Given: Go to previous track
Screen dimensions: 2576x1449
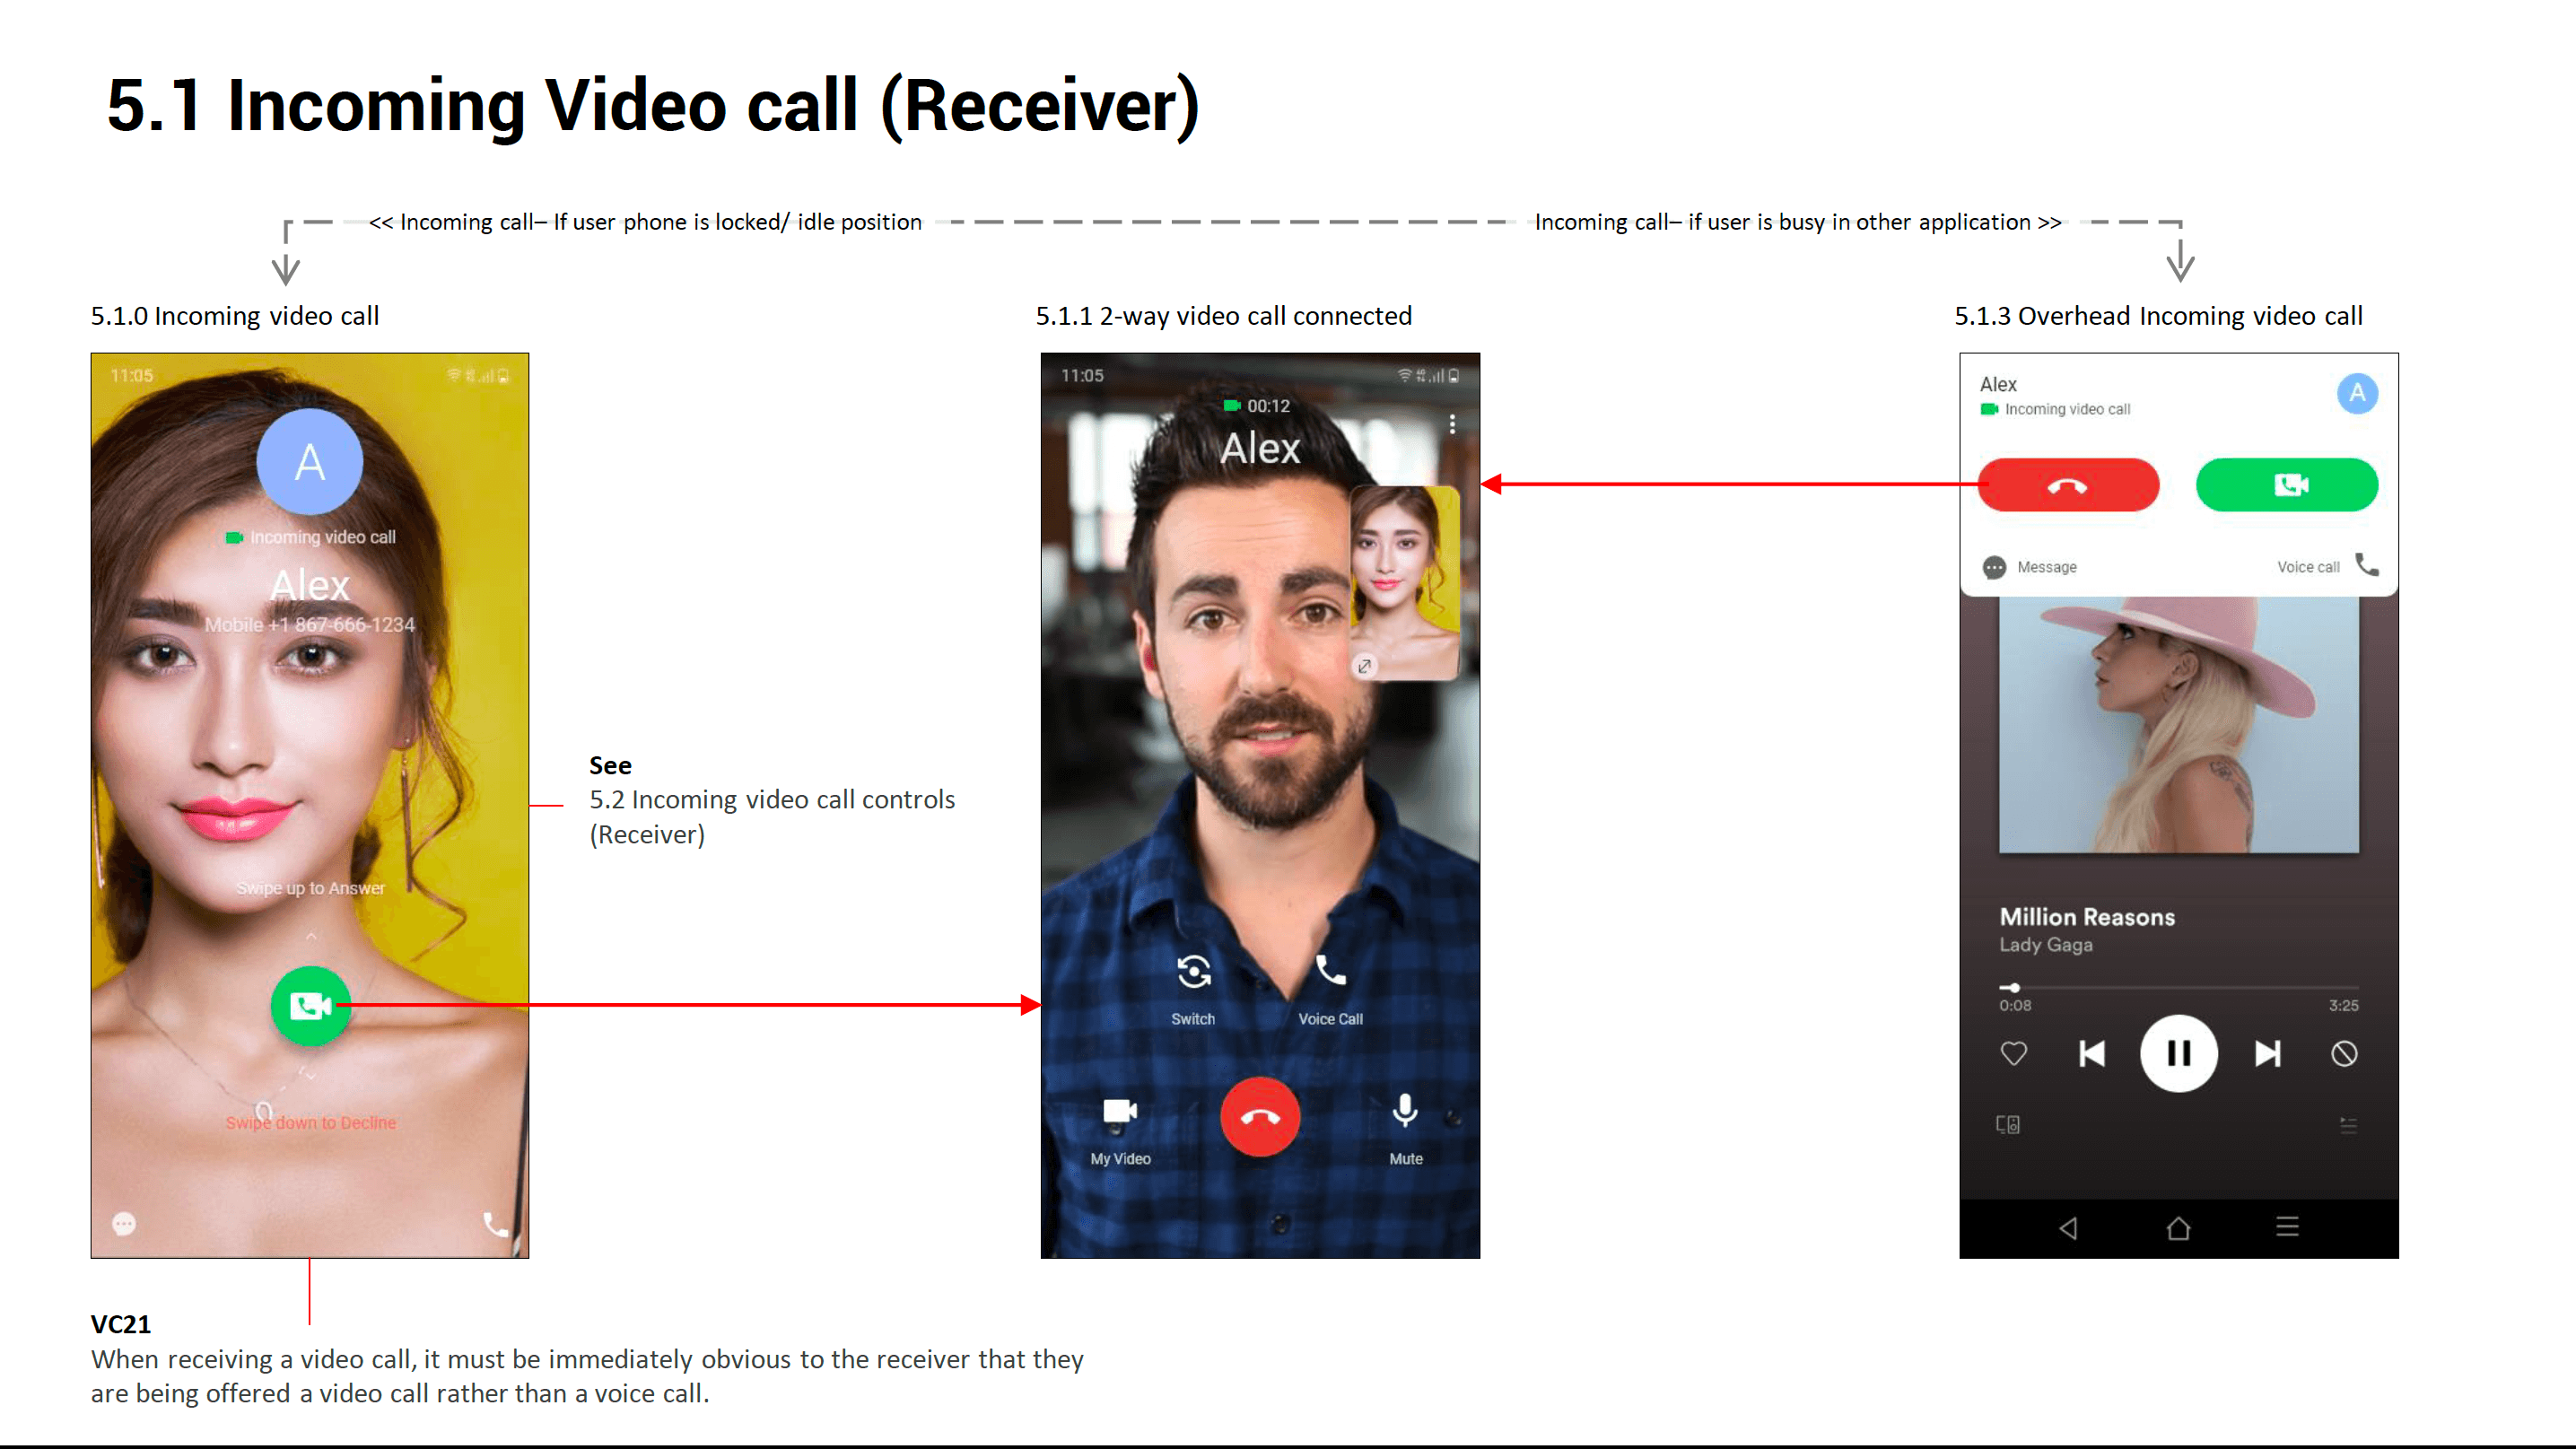Looking at the screenshot, I should pos(2092,1053).
